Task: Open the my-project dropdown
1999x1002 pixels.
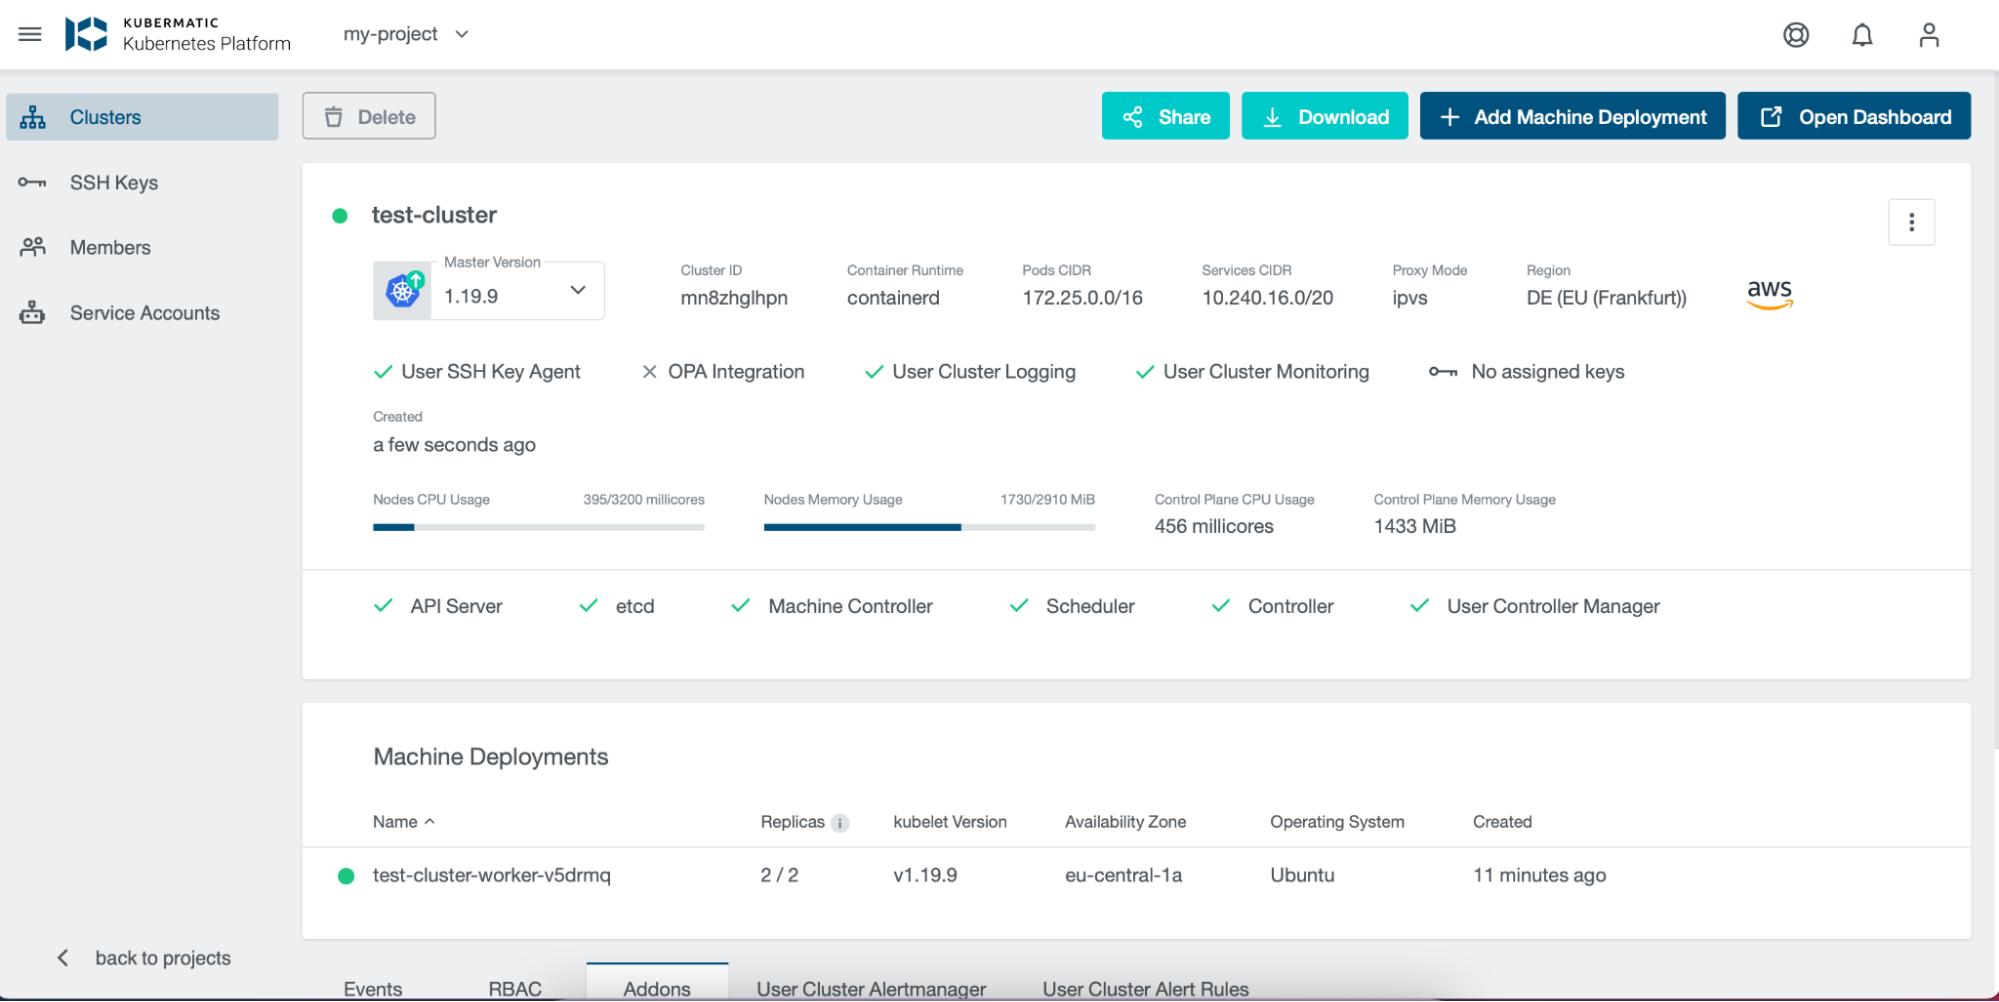Action: tap(404, 33)
